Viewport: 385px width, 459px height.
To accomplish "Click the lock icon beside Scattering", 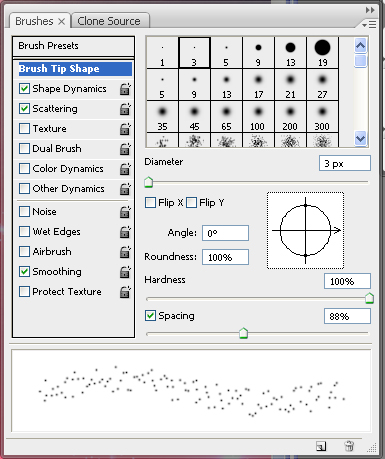I will [125, 109].
